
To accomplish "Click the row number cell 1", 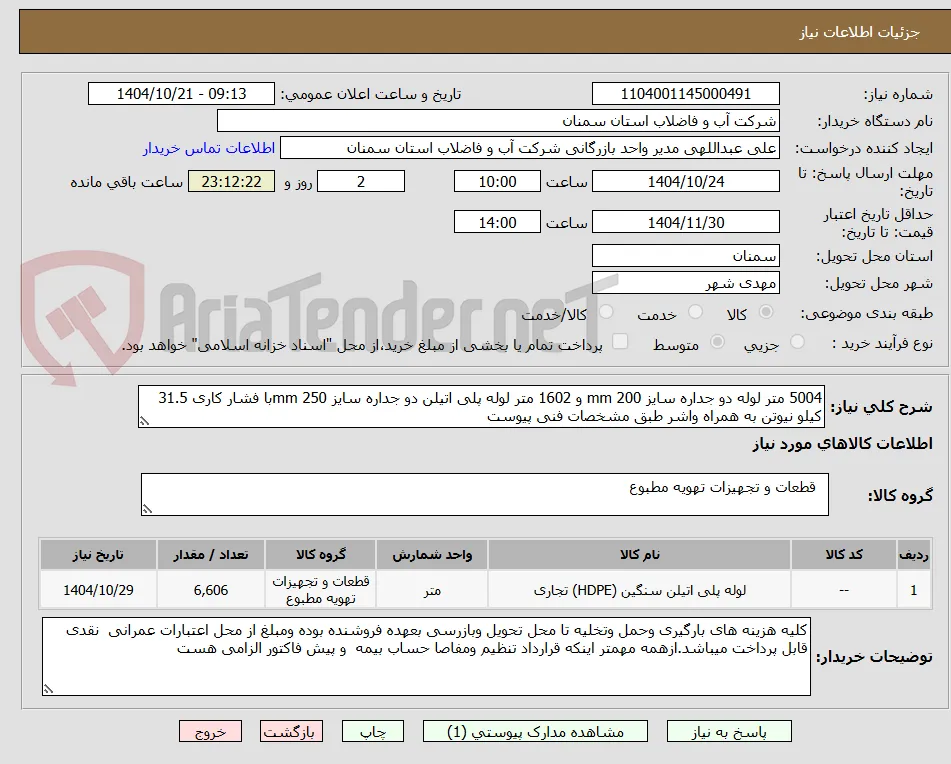I will point(913,590).
